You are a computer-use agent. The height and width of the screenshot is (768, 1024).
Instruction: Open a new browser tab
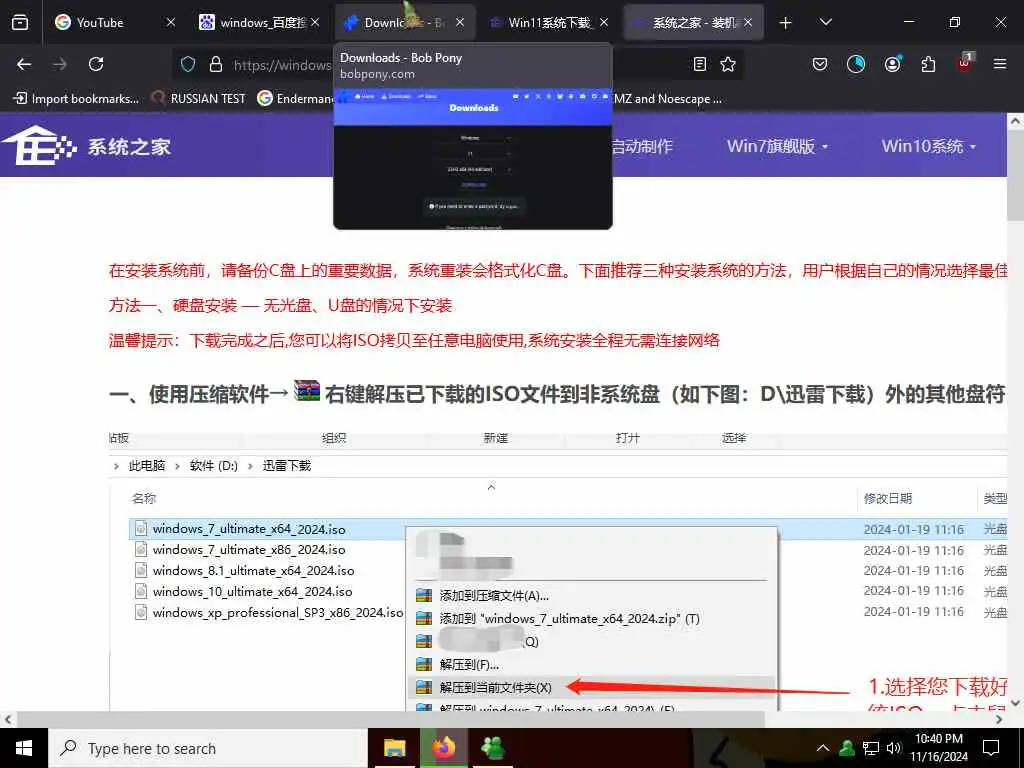tap(786, 23)
